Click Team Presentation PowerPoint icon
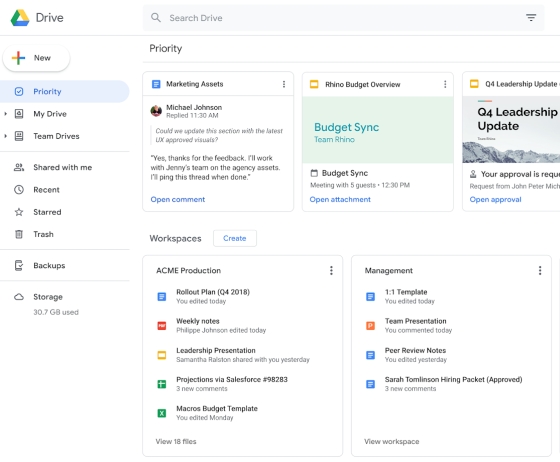 click(370, 326)
